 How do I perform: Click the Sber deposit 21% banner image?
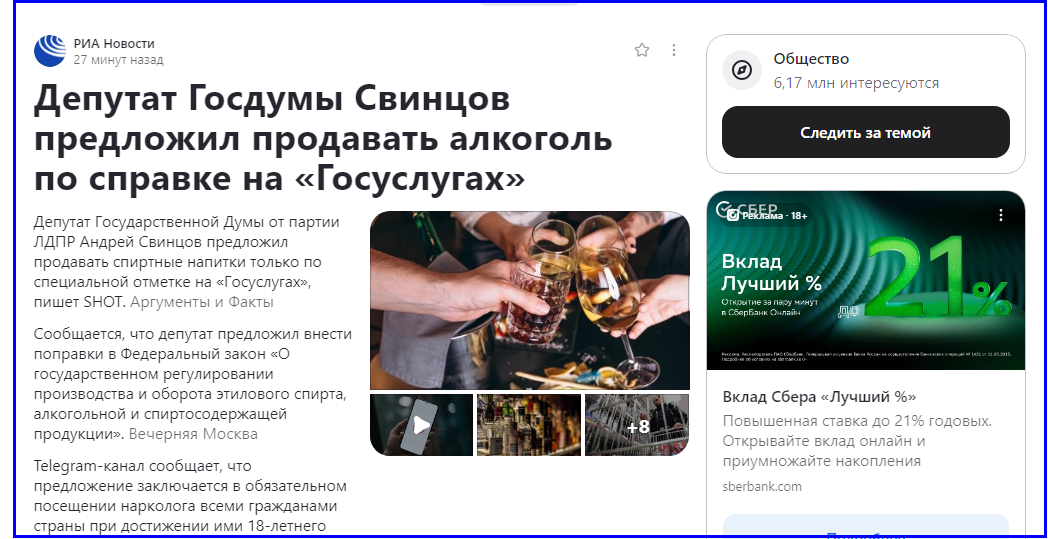point(866,280)
